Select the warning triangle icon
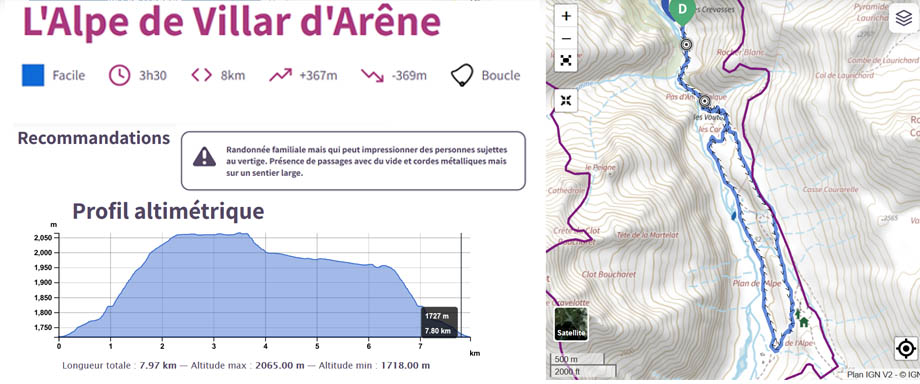 (204, 156)
